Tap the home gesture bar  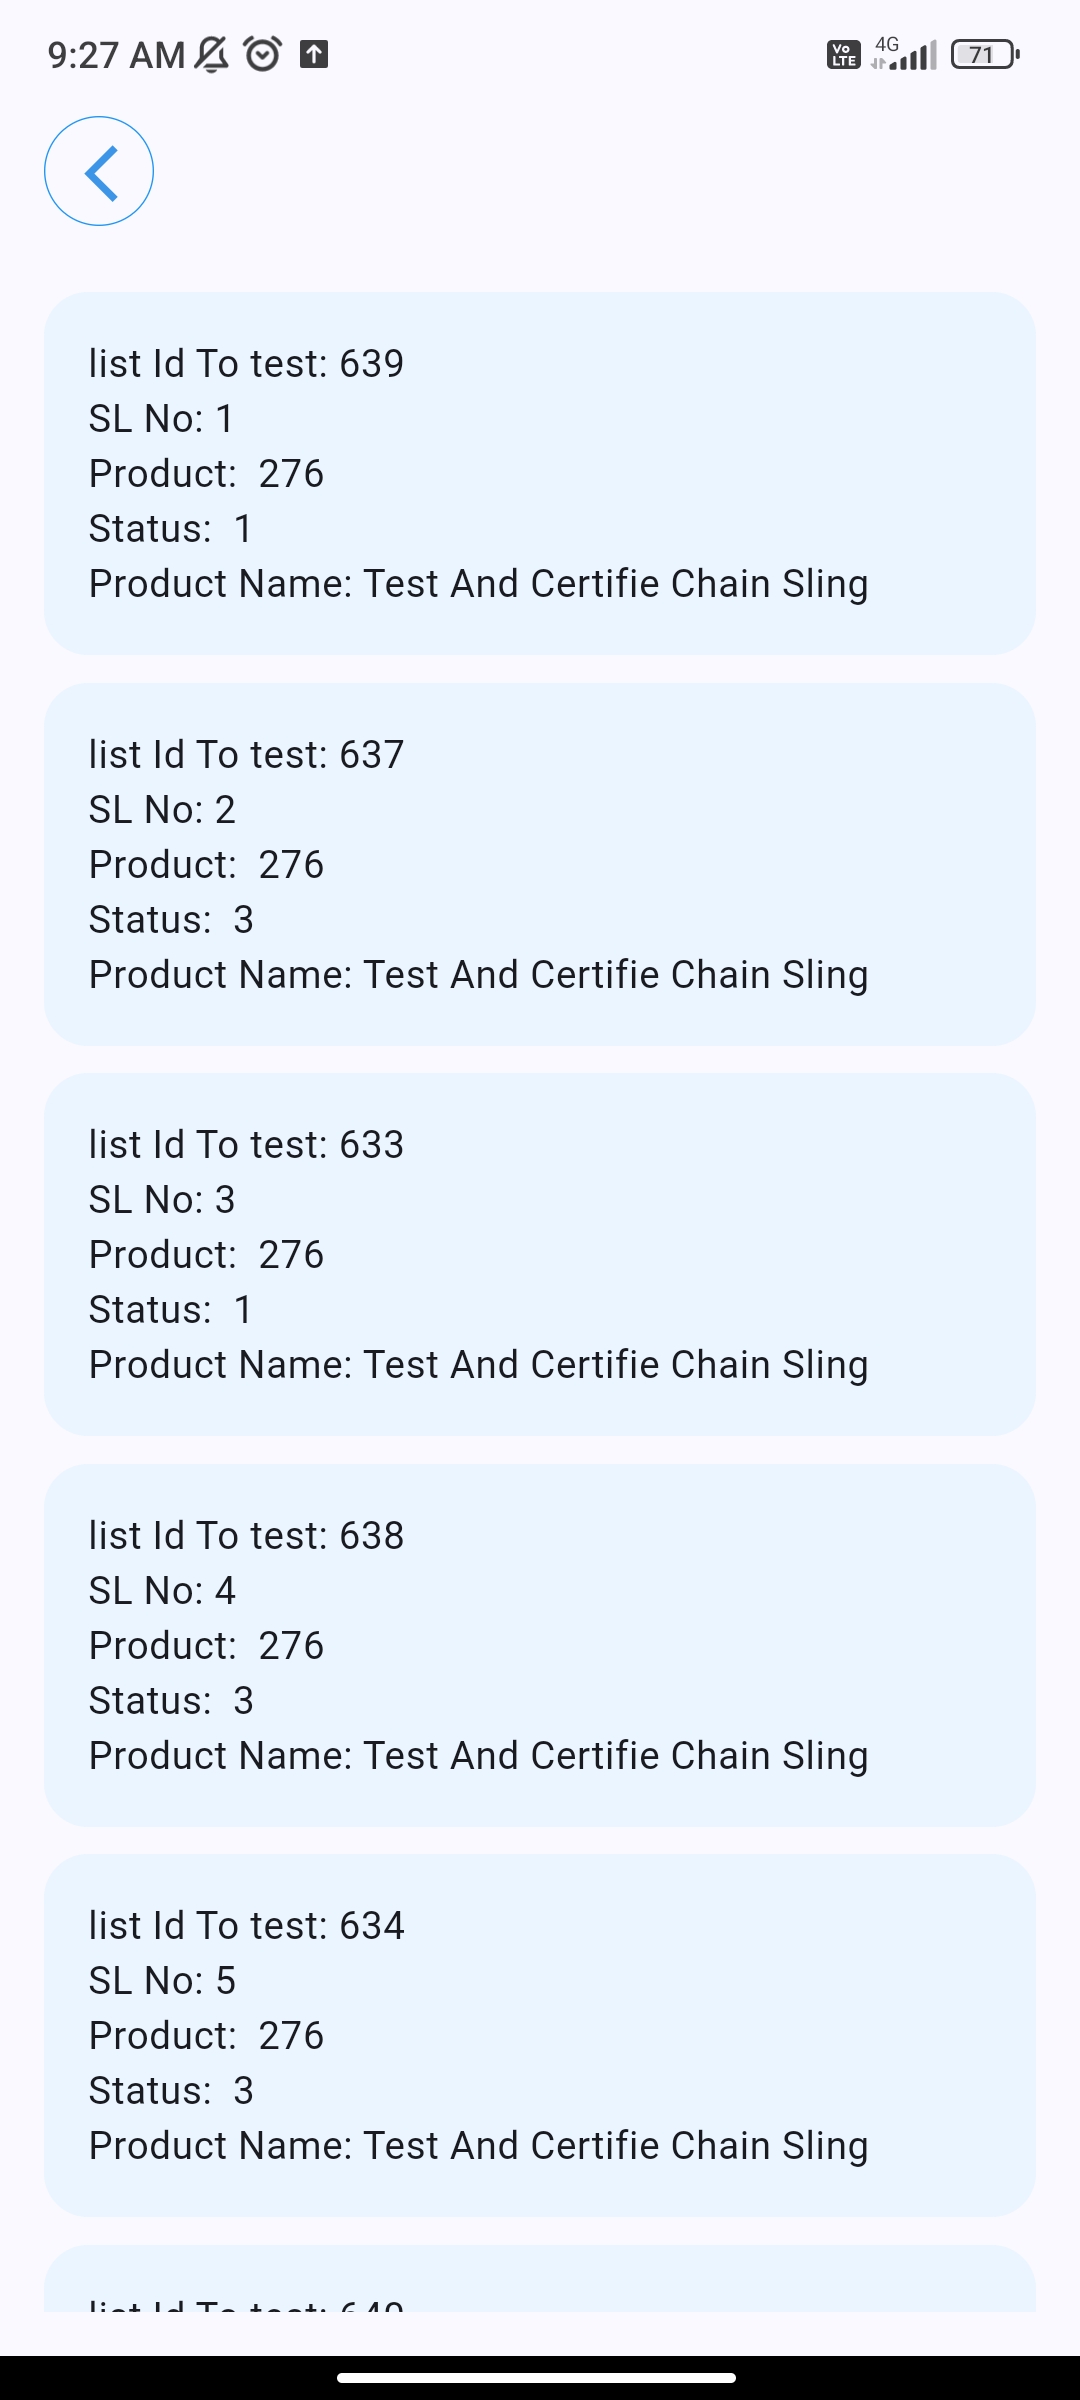tap(537, 2378)
